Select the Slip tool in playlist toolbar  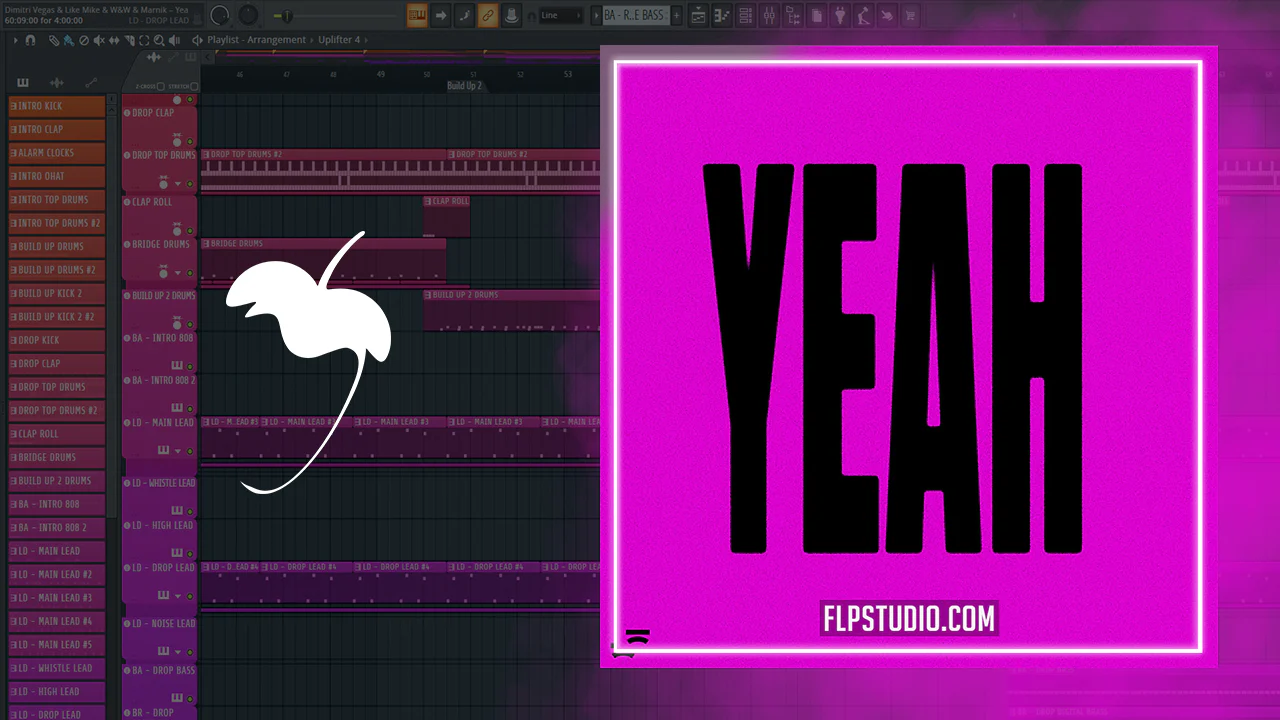pyautogui.click(x=113, y=40)
